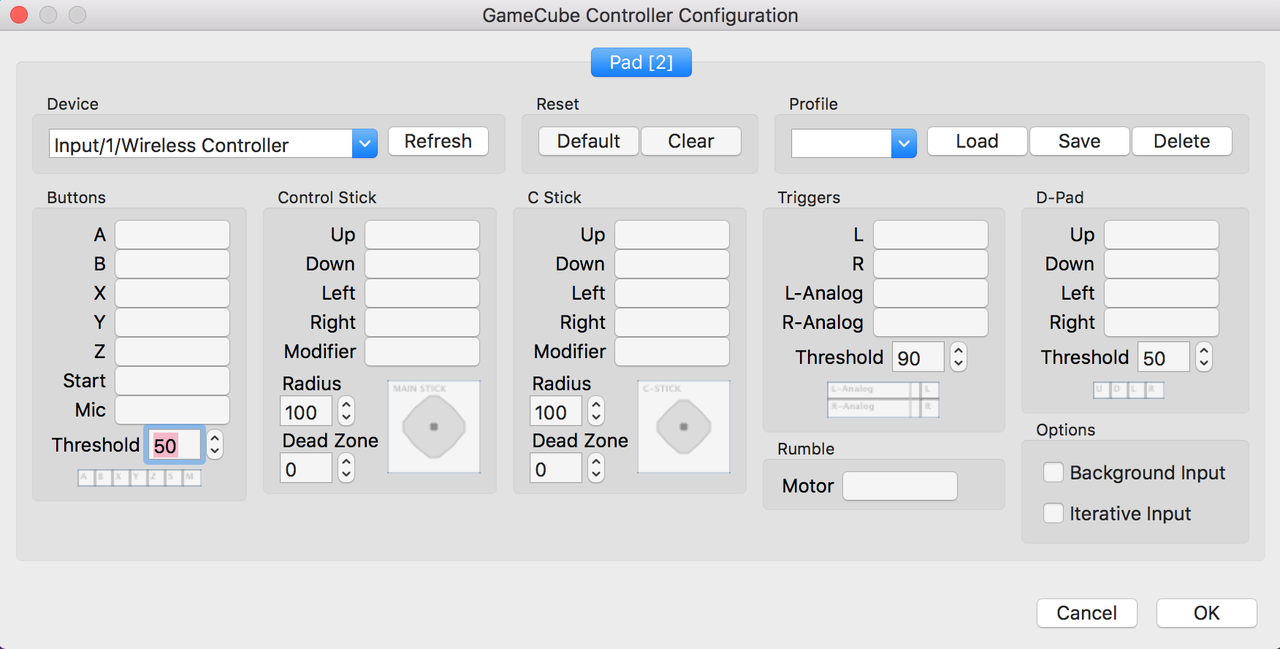Click the Rumble Motor mapping field
The width and height of the screenshot is (1280, 649).
tap(900, 486)
